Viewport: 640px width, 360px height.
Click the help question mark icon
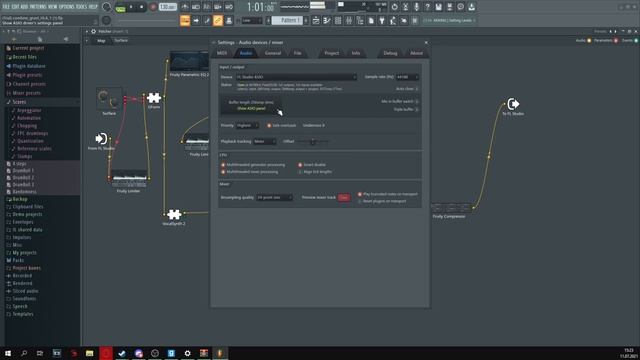tap(427, 7)
